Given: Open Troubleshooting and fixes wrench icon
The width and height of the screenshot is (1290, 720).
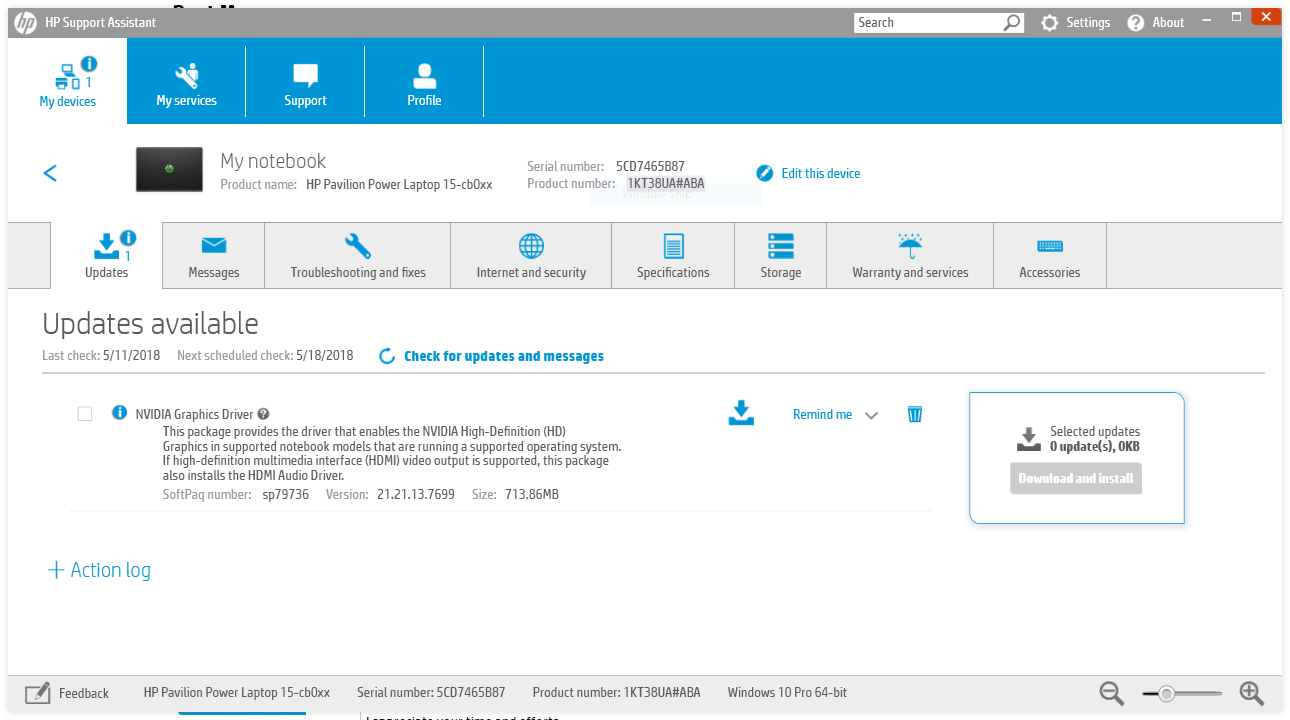Looking at the screenshot, I should click(357, 245).
